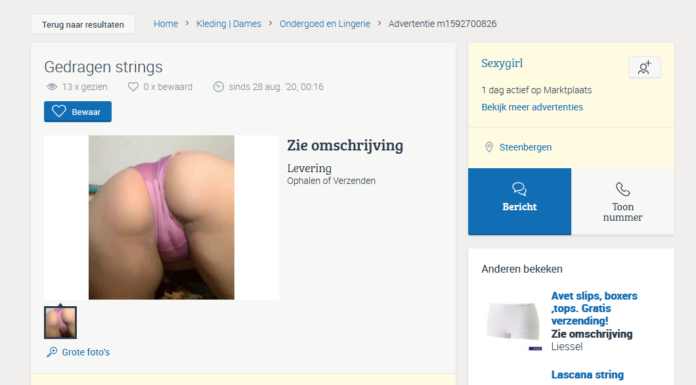Open the Steenbergen location link

(x=525, y=147)
